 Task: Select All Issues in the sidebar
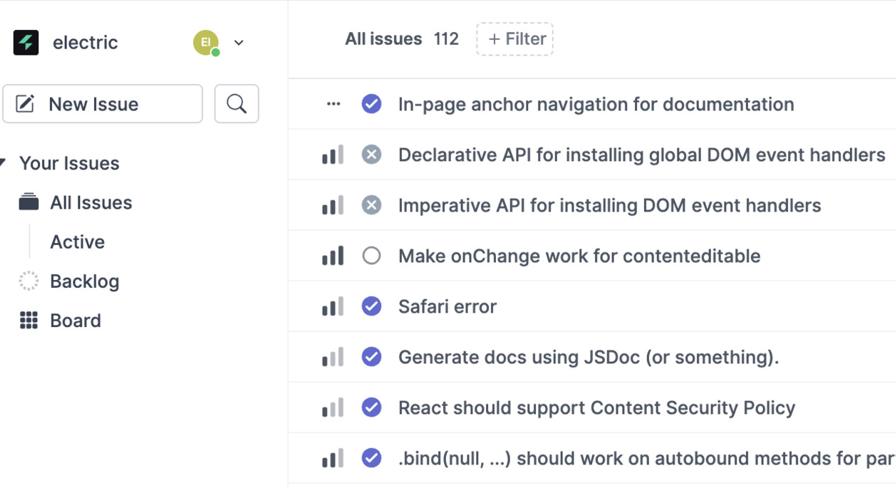pyautogui.click(x=90, y=203)
